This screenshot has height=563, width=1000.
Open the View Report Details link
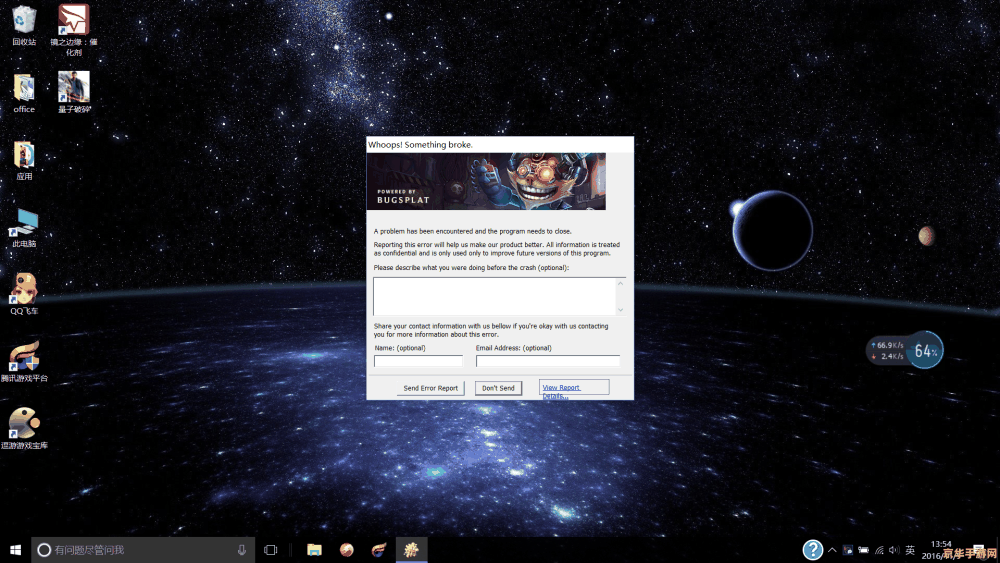click(561, 388)
